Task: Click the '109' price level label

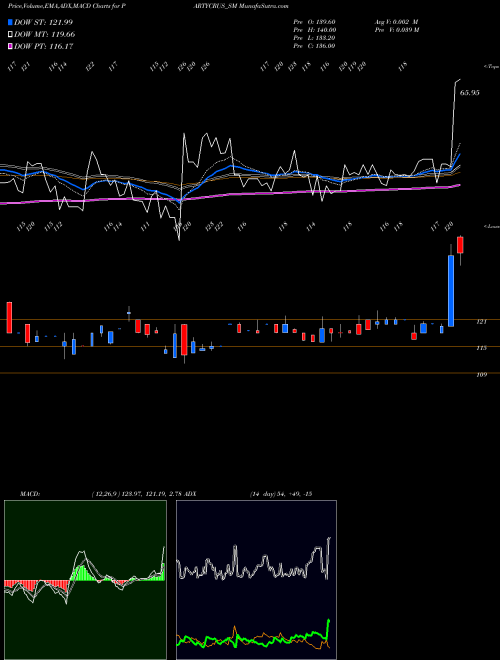Action: click(x=481, y=375)
